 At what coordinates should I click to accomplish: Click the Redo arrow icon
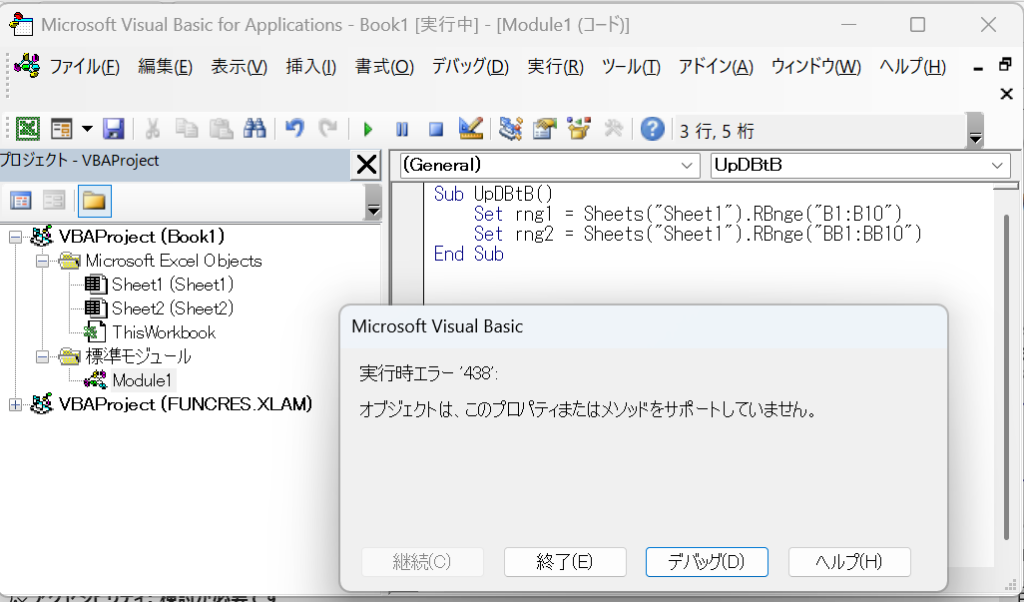click(x=328, y=129)
